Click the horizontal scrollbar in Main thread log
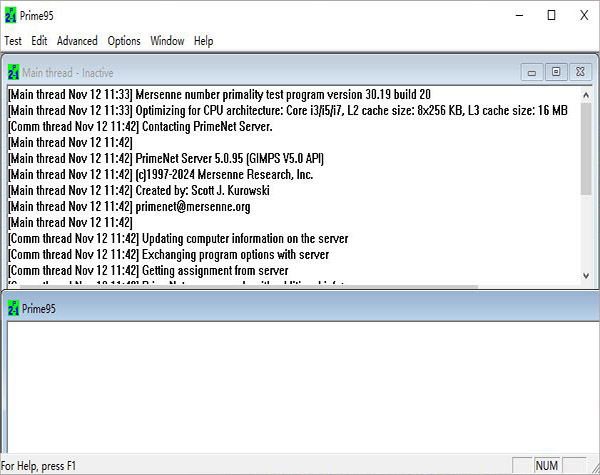Screen dimensions: 600x475 coord(249,286)
